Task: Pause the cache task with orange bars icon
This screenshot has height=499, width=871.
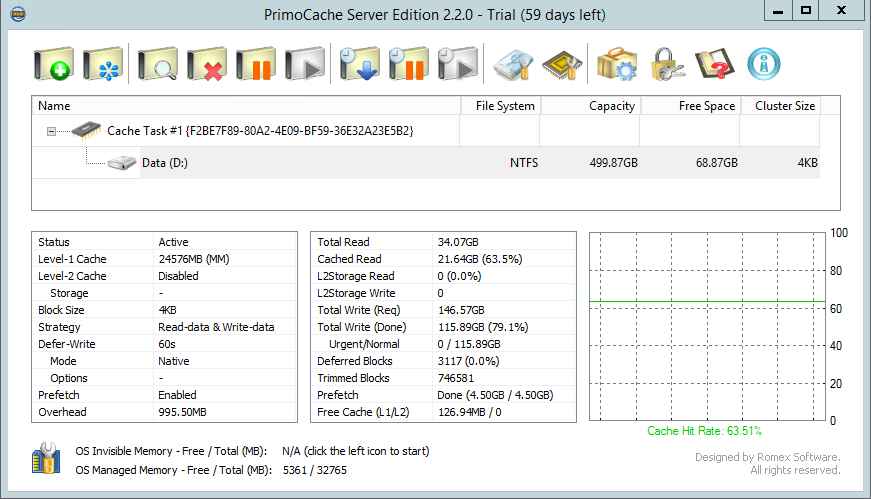Action: [x=256, y=65]
